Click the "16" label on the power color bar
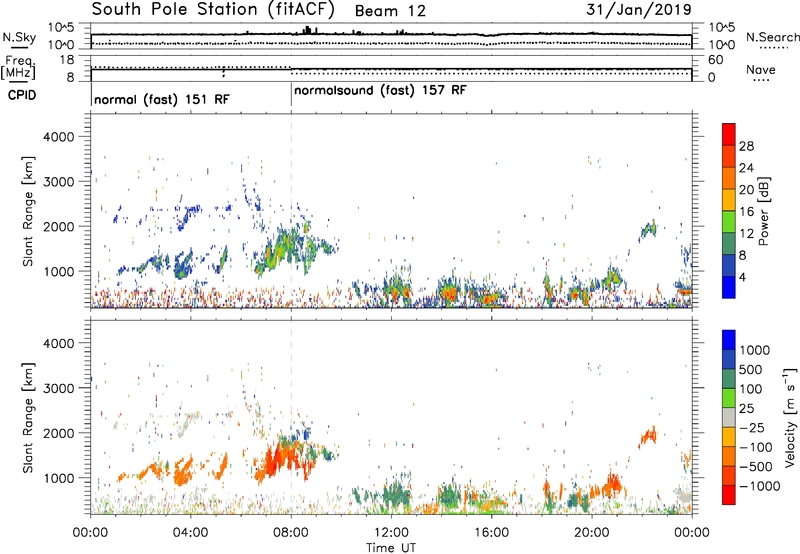Image resolution: width=800 pixels, height=554 pixels. pos(746,212)
